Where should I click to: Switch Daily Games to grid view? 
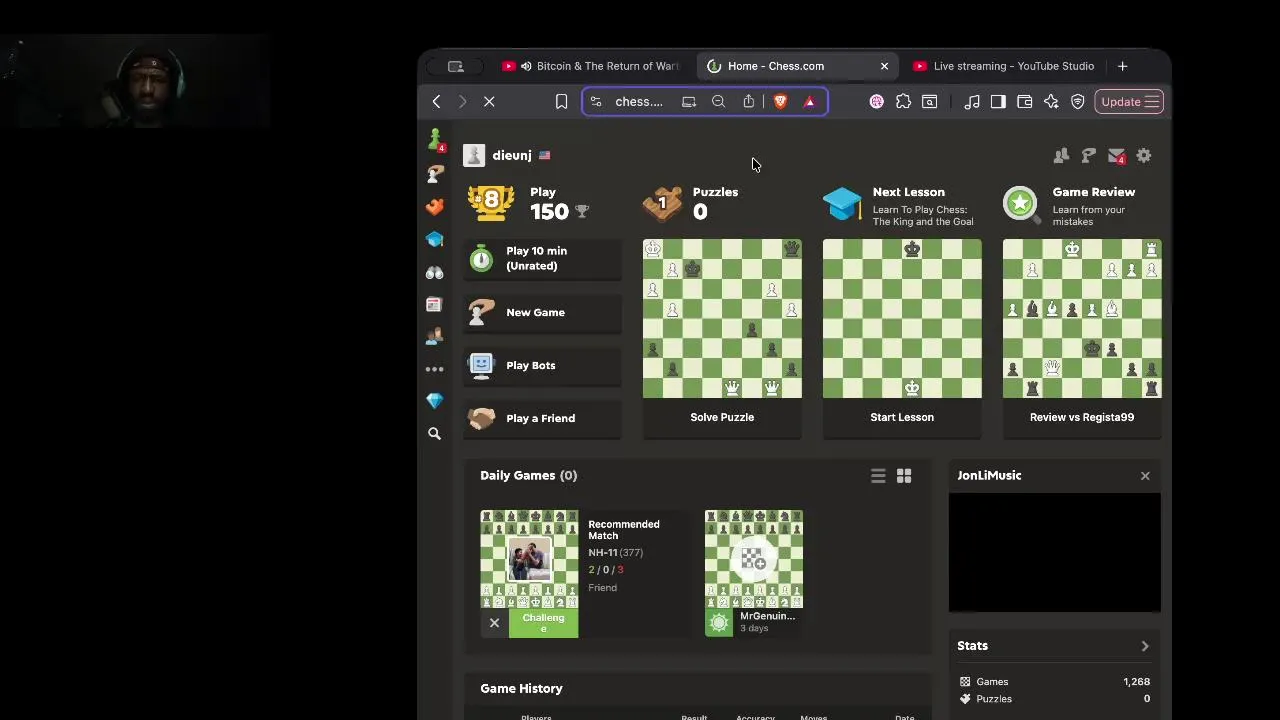click(x=904, y=476)
